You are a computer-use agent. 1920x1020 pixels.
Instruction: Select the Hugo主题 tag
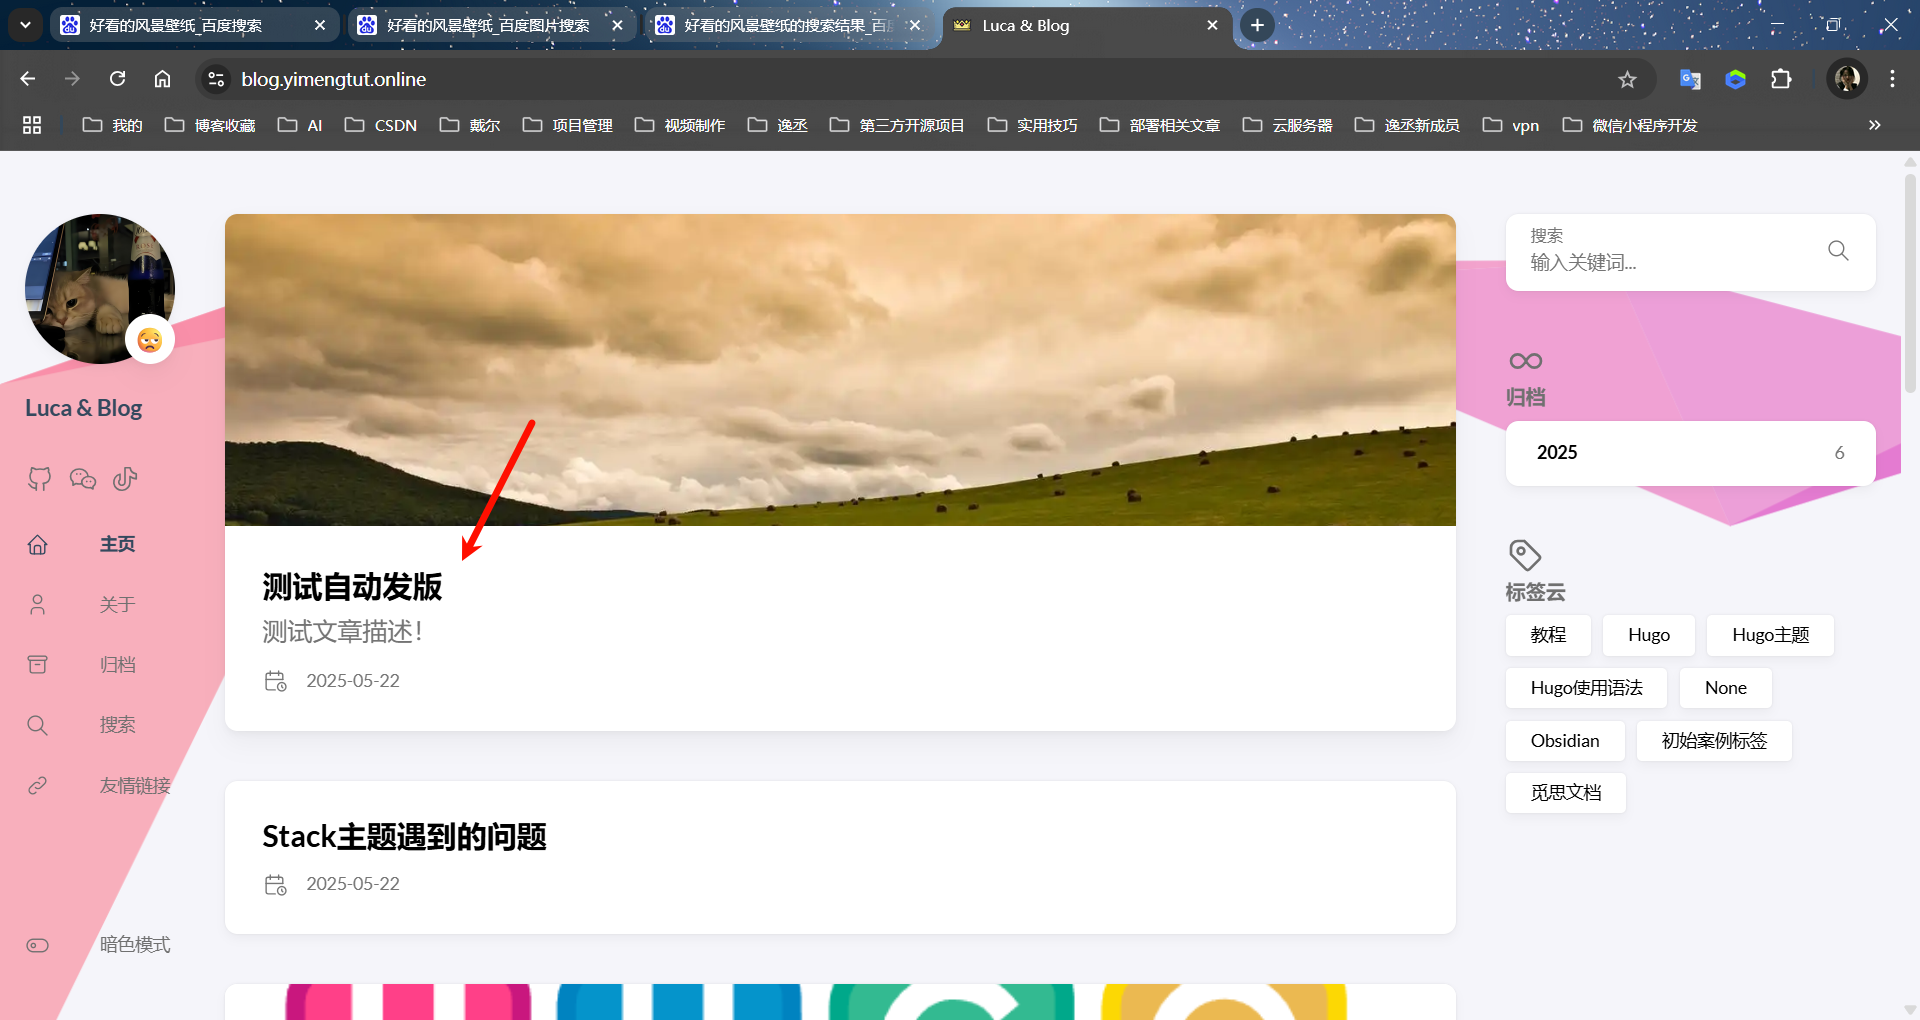pyautogui.click(x=1770, y=635)
